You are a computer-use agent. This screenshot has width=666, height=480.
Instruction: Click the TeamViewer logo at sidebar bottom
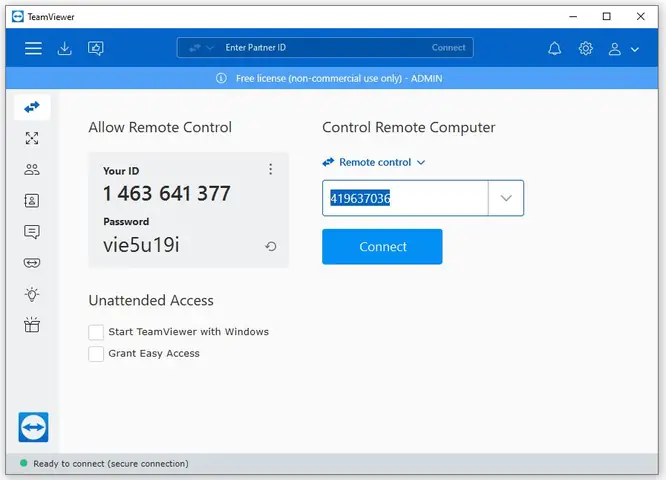(33, 427)
